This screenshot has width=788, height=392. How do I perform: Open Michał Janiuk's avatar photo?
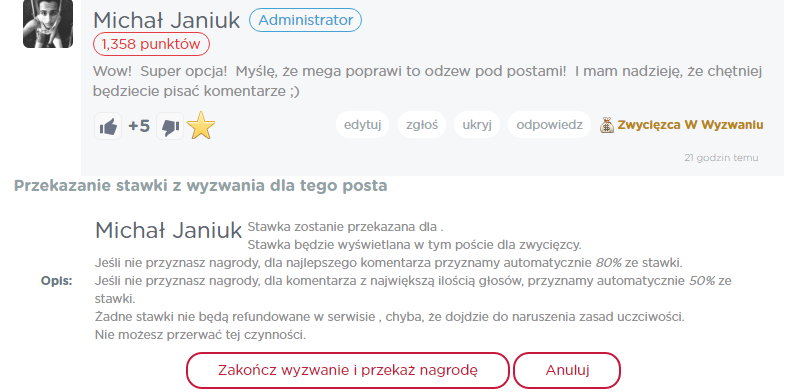[x=48, y=24]
